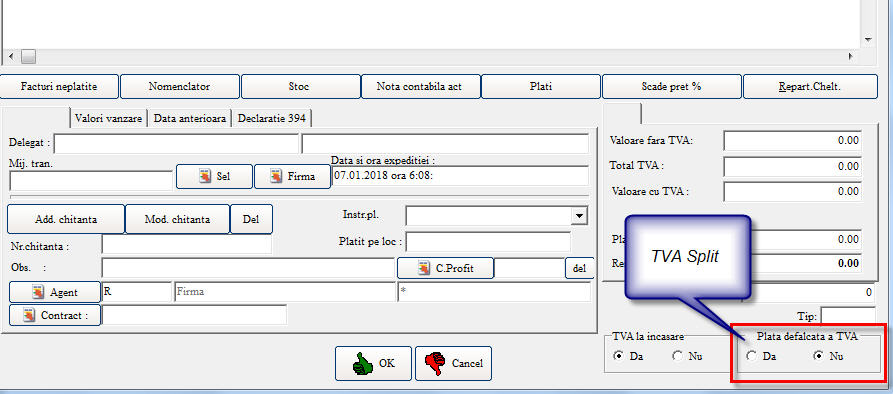
Task: Open the Data anterioara tab
Action: [x=191, y=118]
